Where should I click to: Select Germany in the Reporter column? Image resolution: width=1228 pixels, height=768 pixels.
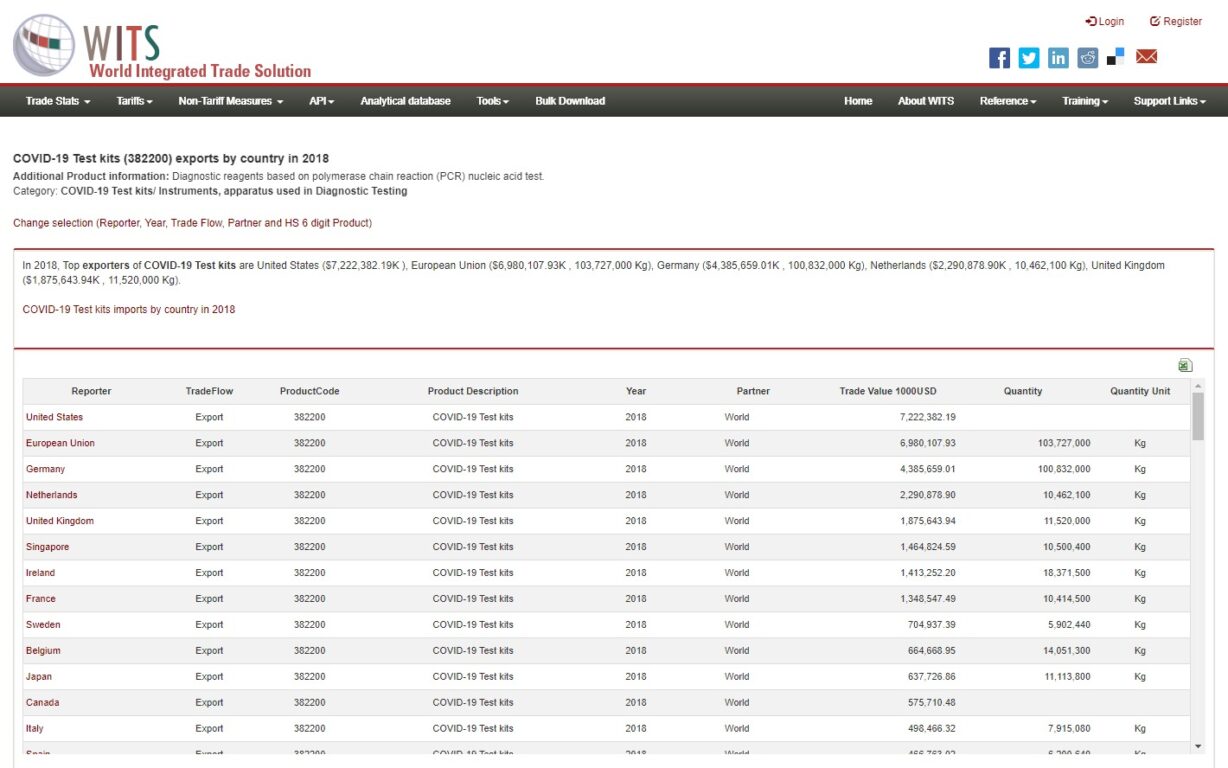click(45, 469)
